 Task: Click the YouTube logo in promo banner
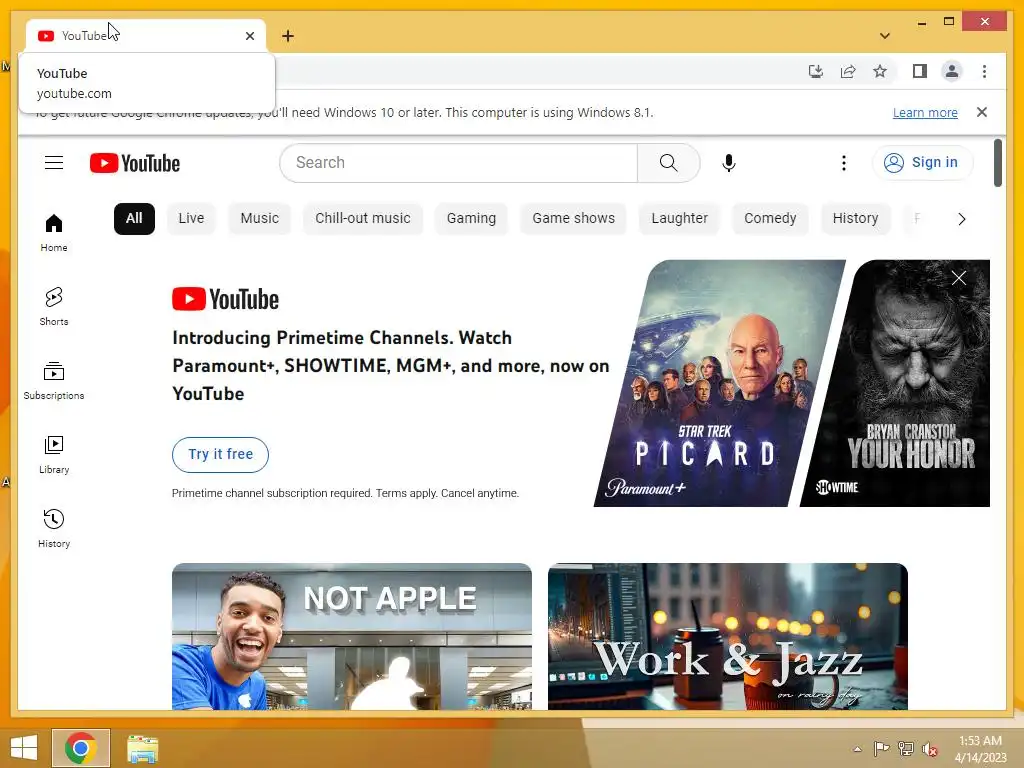[225, 299]
